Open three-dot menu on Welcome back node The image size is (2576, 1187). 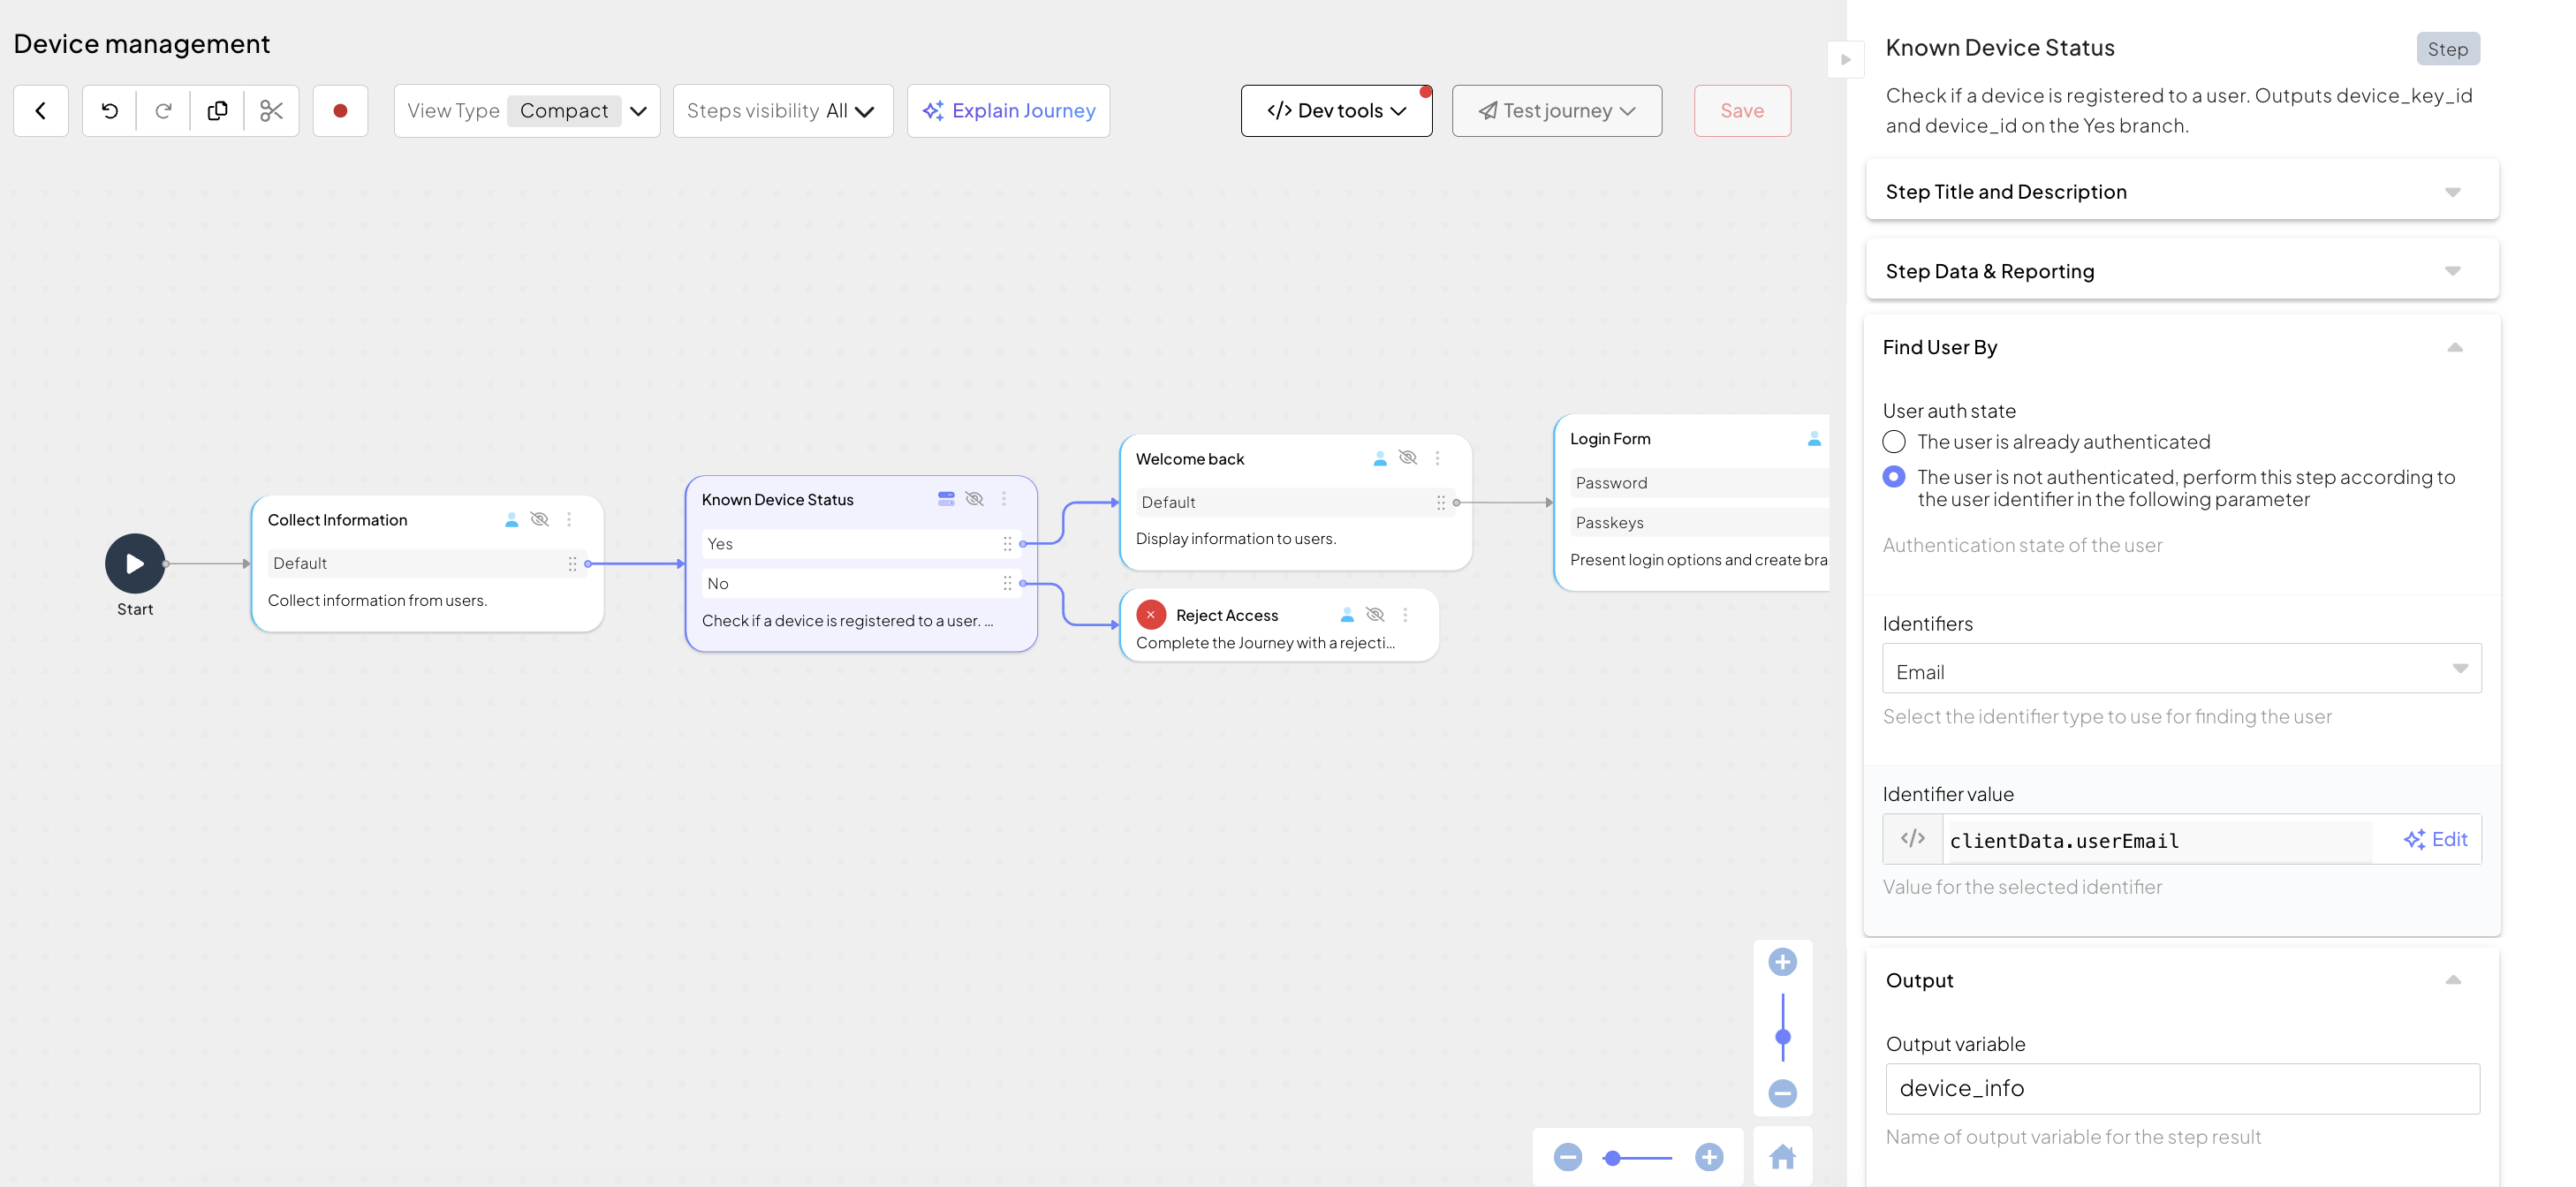(1438, 458)
